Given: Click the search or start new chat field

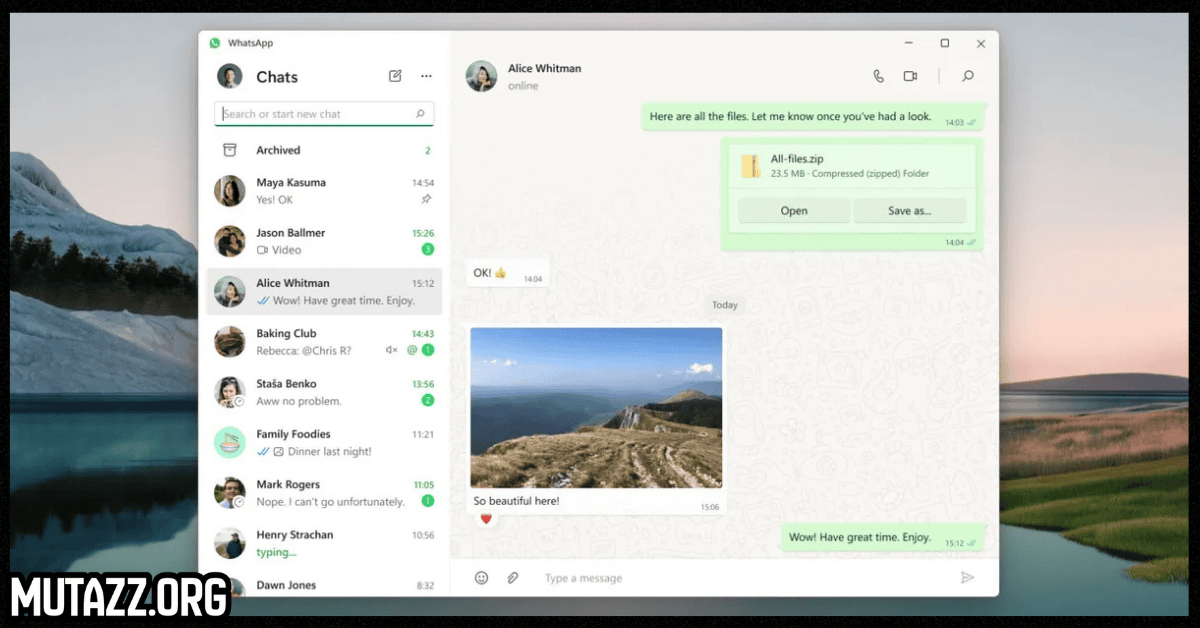Looking at the screenshot, I should [x=318, y=114].
